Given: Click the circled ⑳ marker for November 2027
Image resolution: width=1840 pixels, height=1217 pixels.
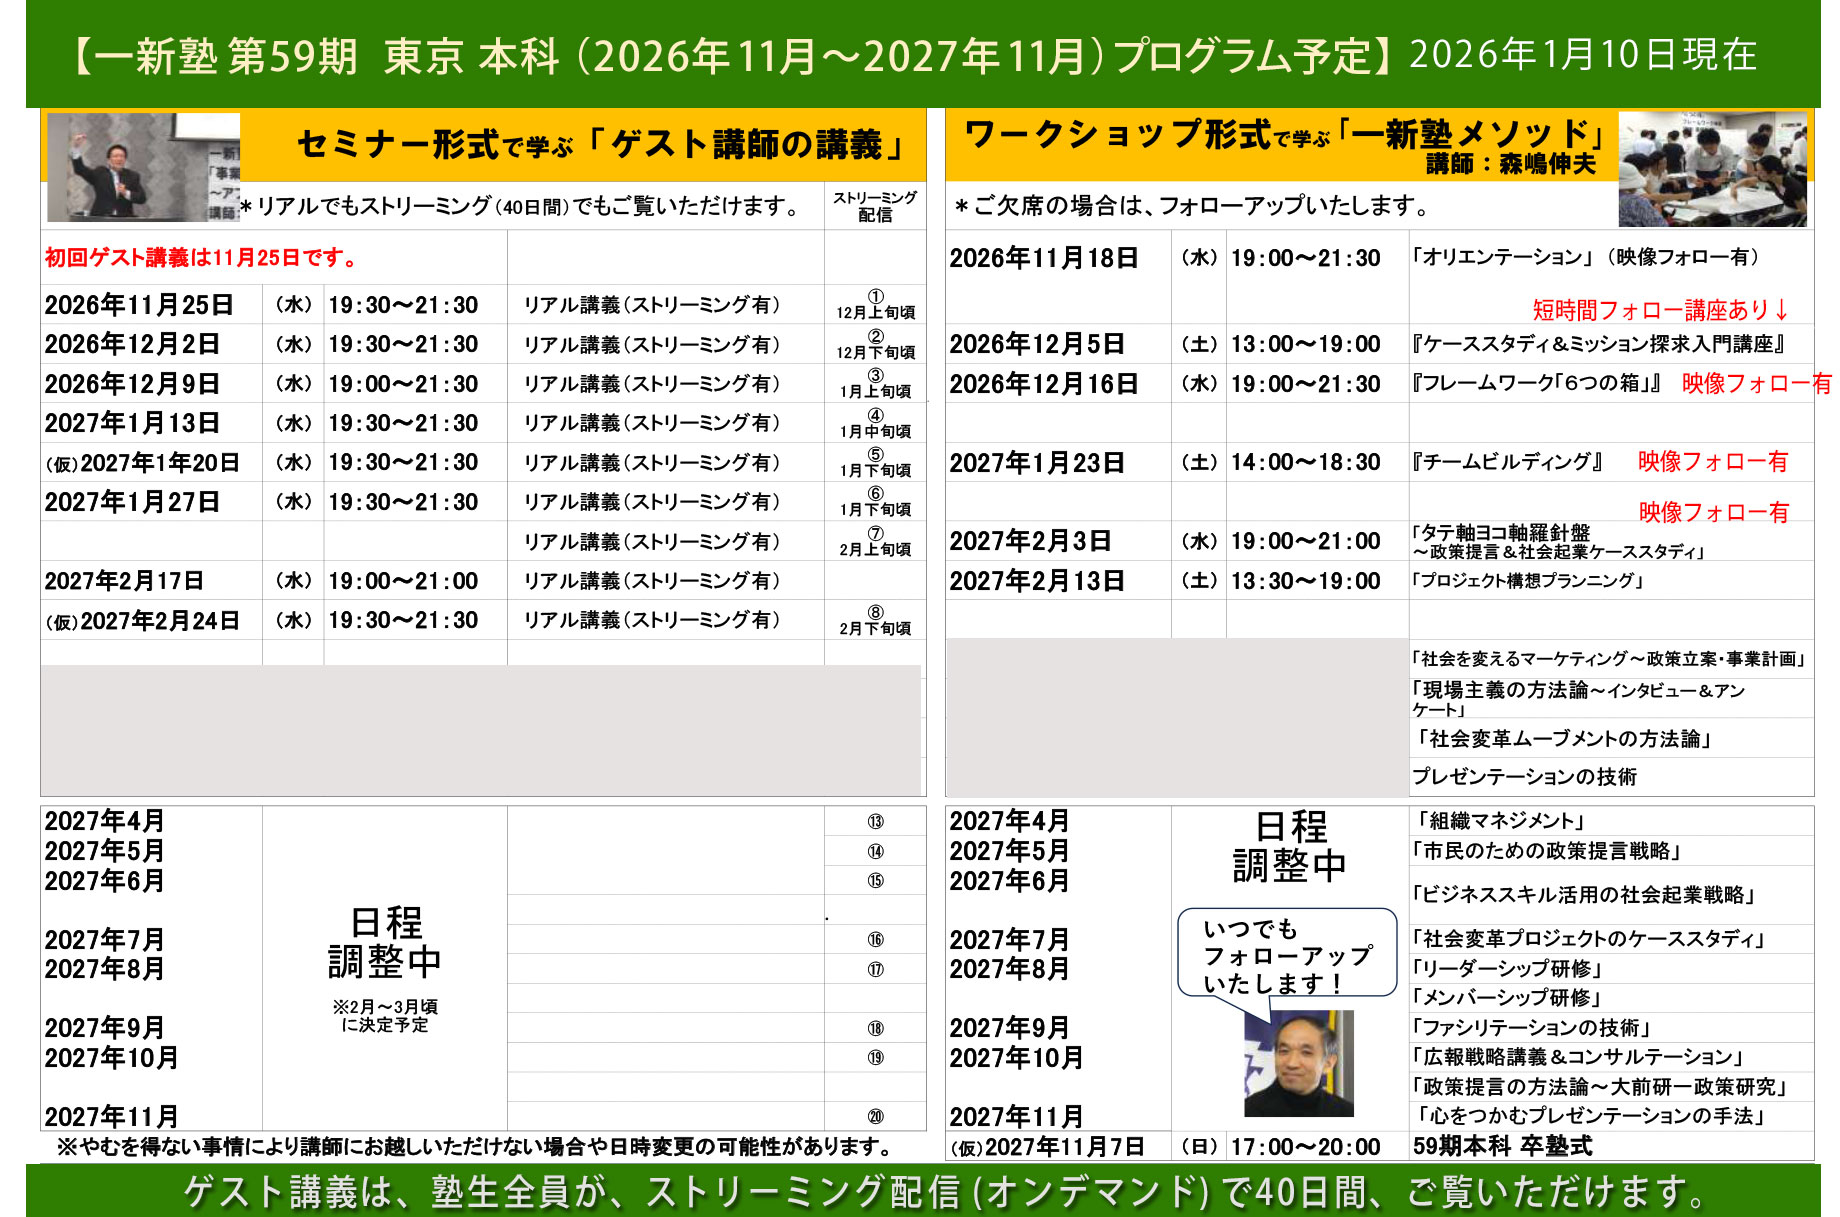Looking at the screenshot, I should 875,1116.
